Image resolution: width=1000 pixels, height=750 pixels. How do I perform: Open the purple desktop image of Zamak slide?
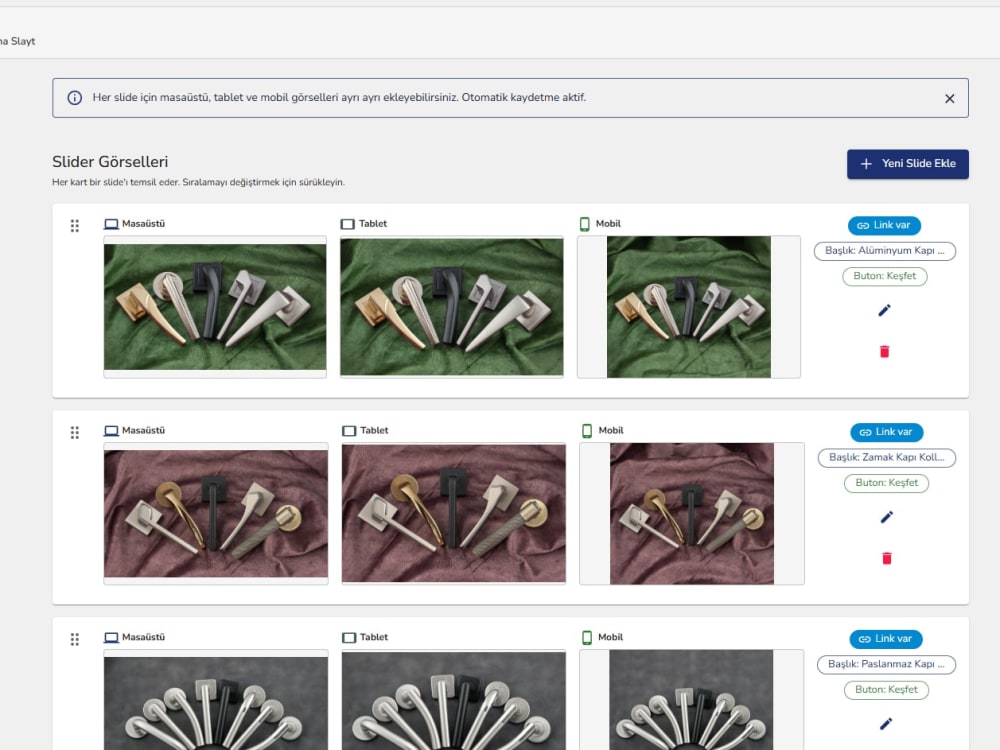(216, 513)
